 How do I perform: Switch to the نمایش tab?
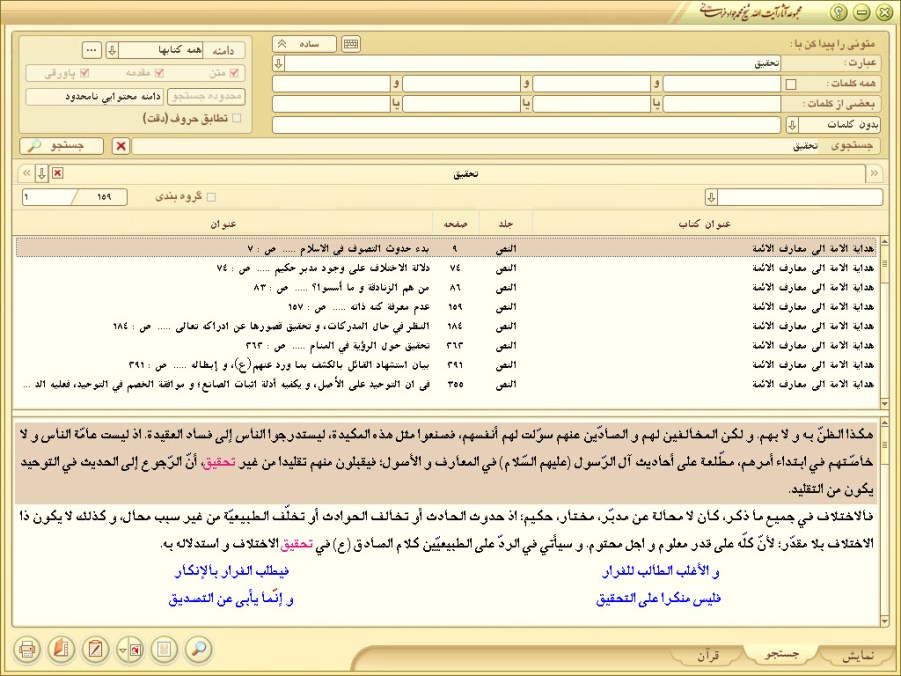(x=857, y=656)
